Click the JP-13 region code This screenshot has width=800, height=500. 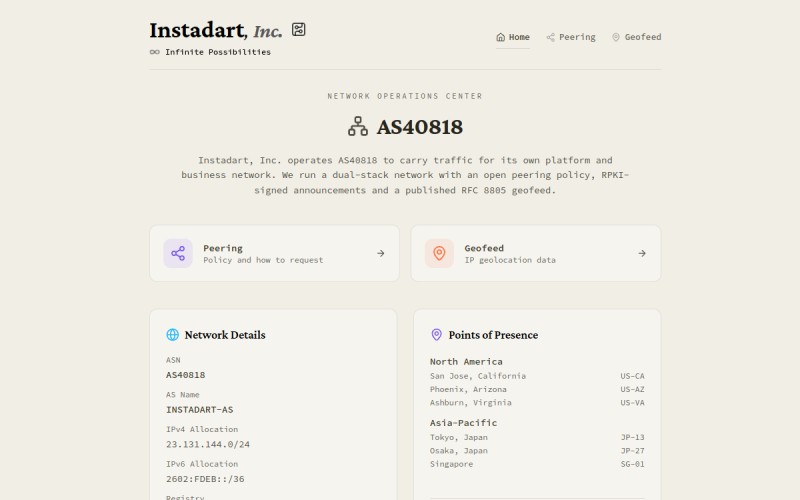point(633,437)
